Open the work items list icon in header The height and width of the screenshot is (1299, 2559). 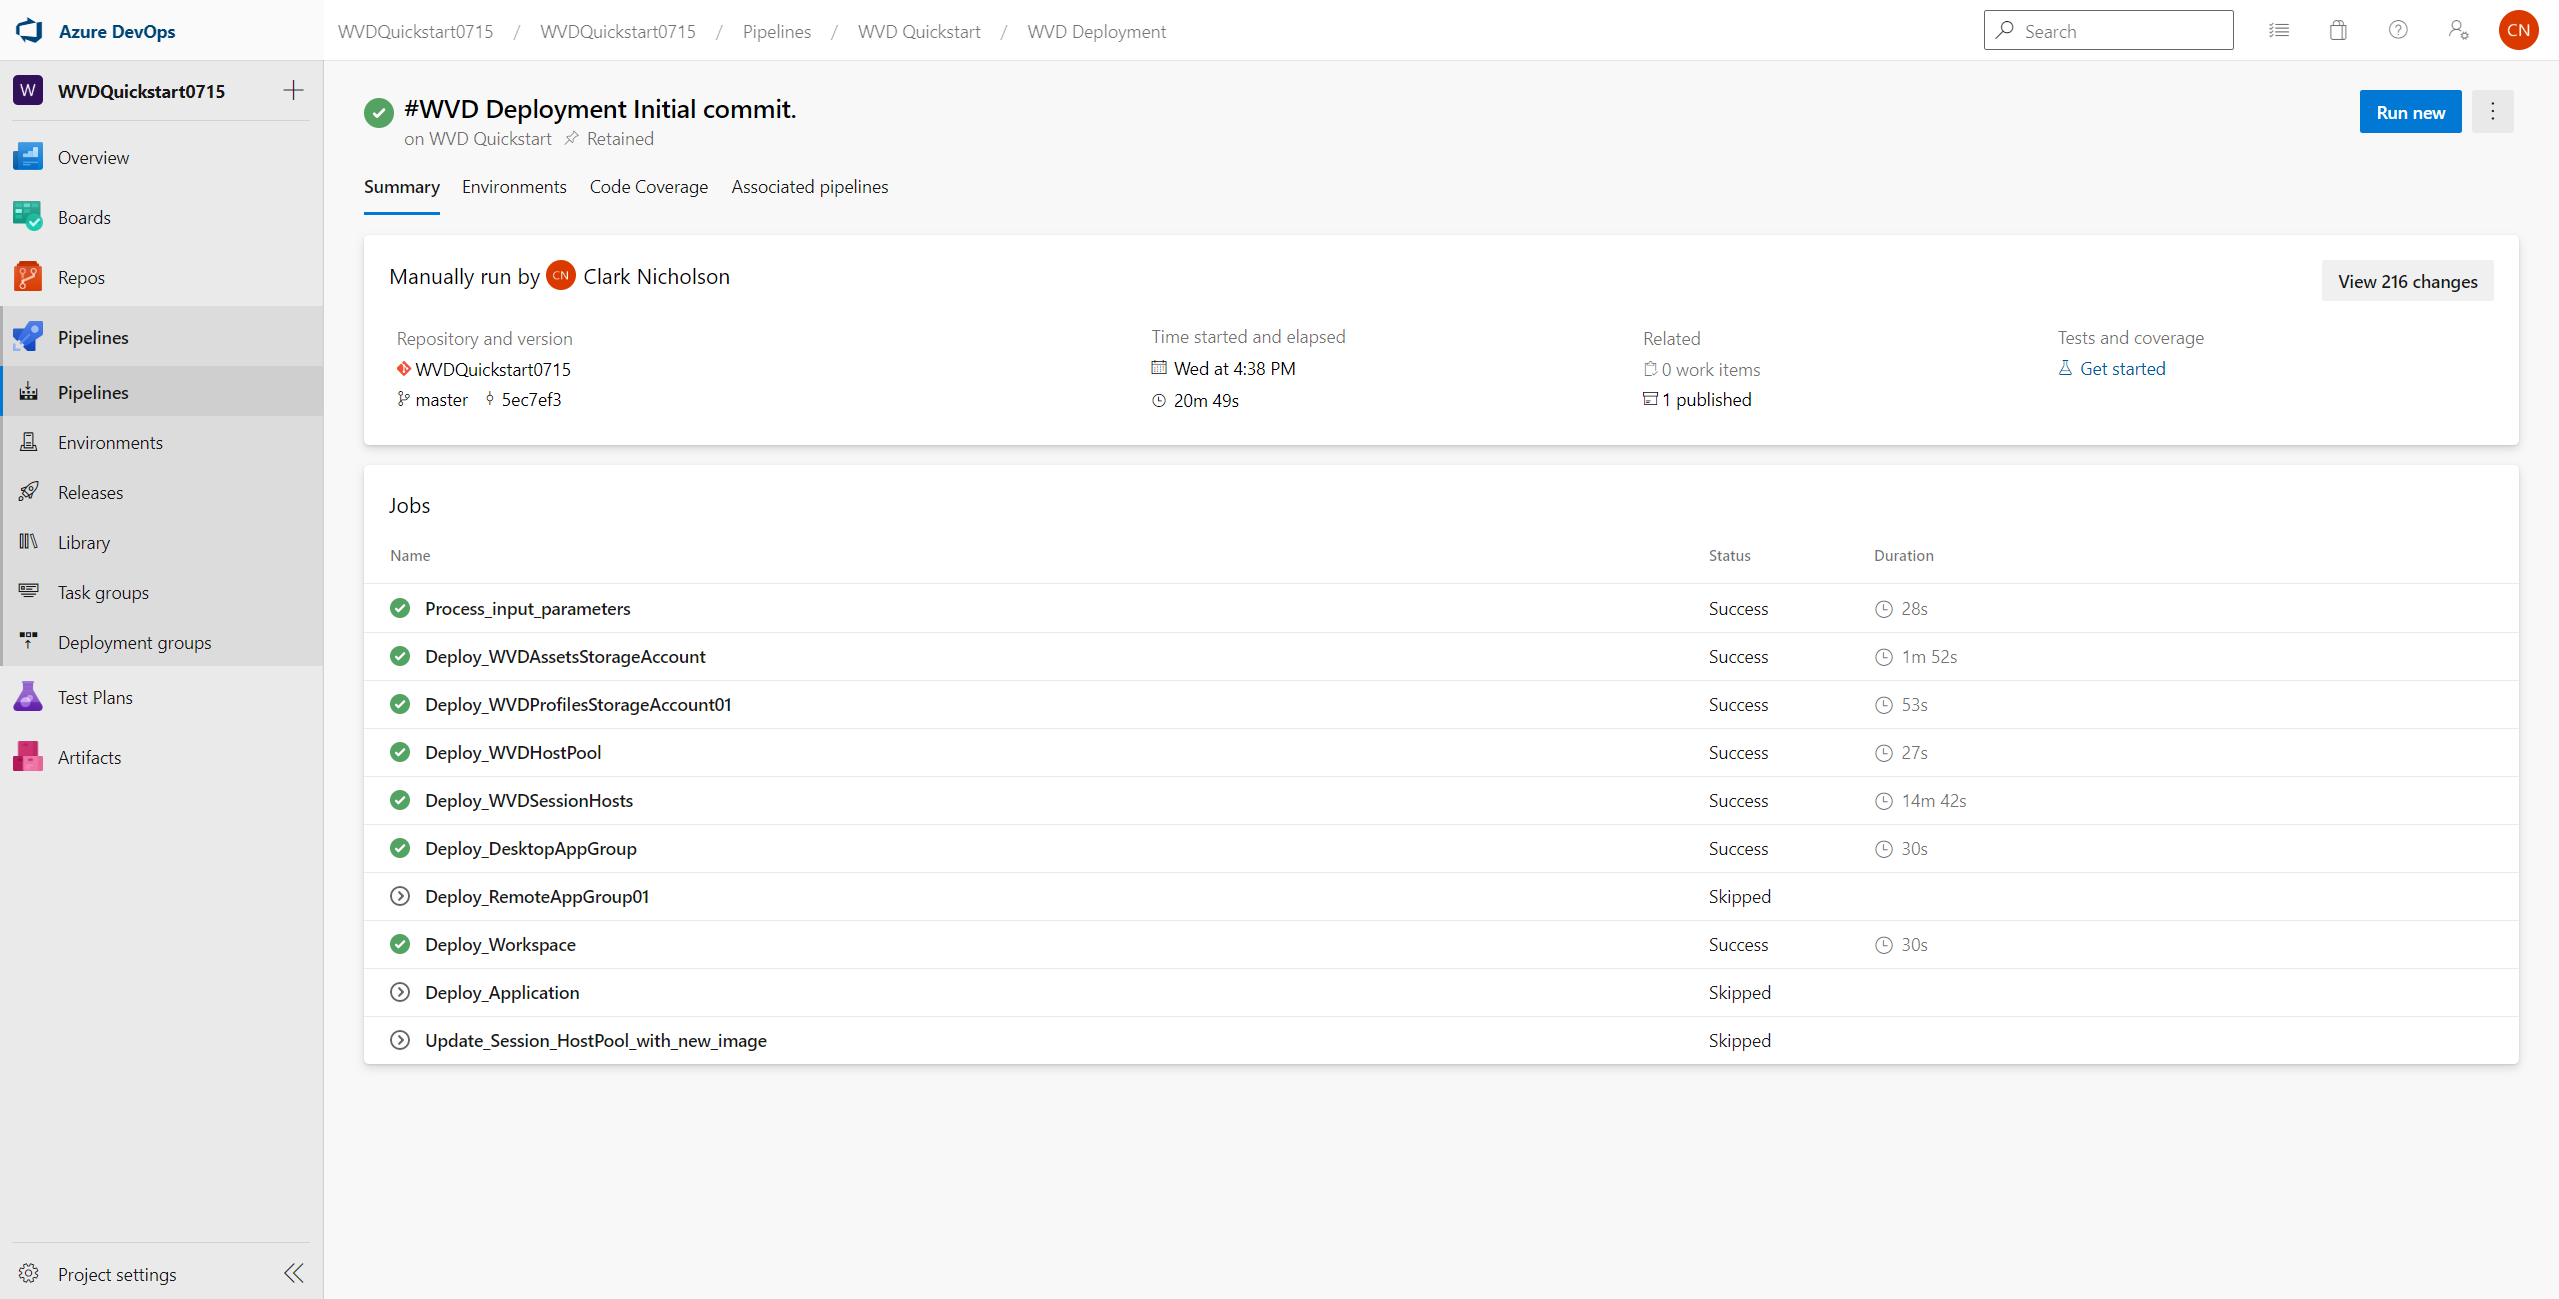point(2279,30)
